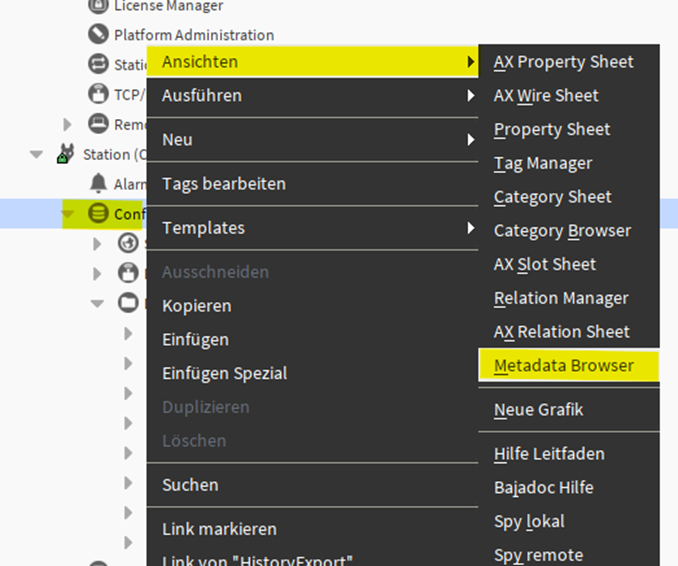Screen dimensions: 678x566
Task: Click Tags bearbeiten menu entry
Action: (224, 184)
